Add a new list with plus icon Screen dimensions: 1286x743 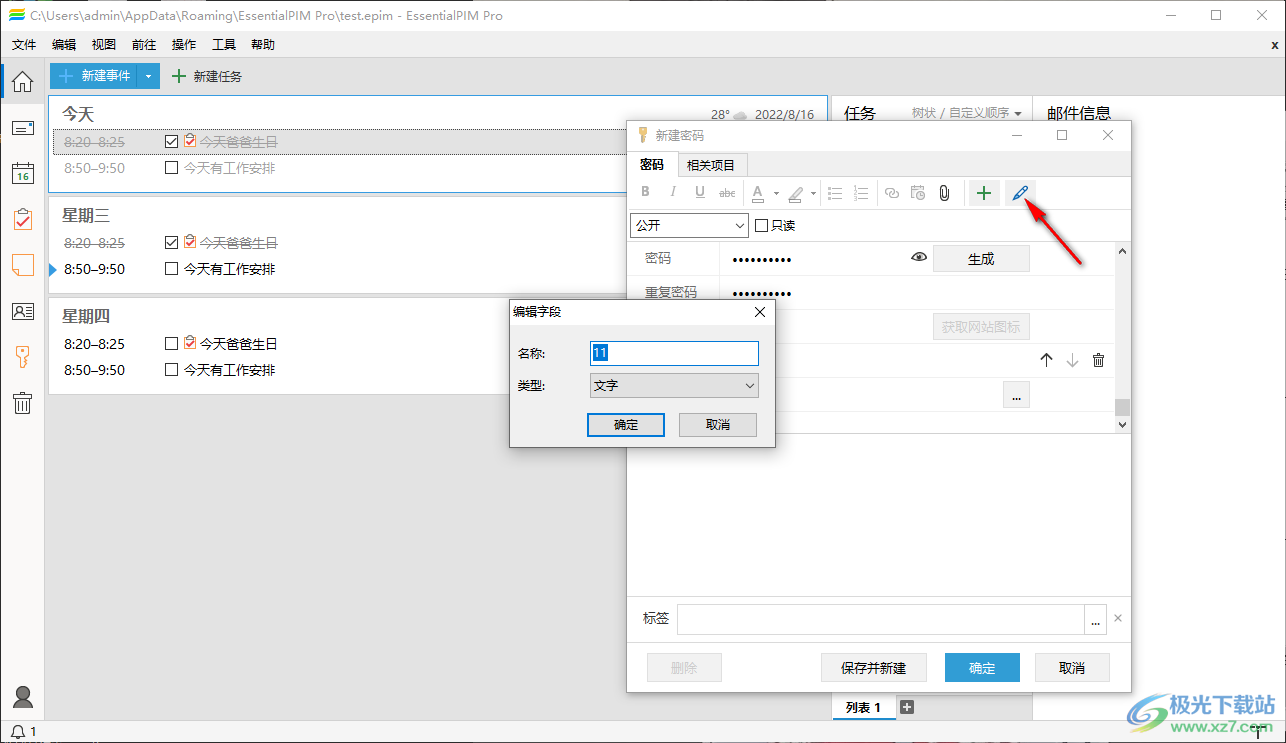[x=907, y=707]
